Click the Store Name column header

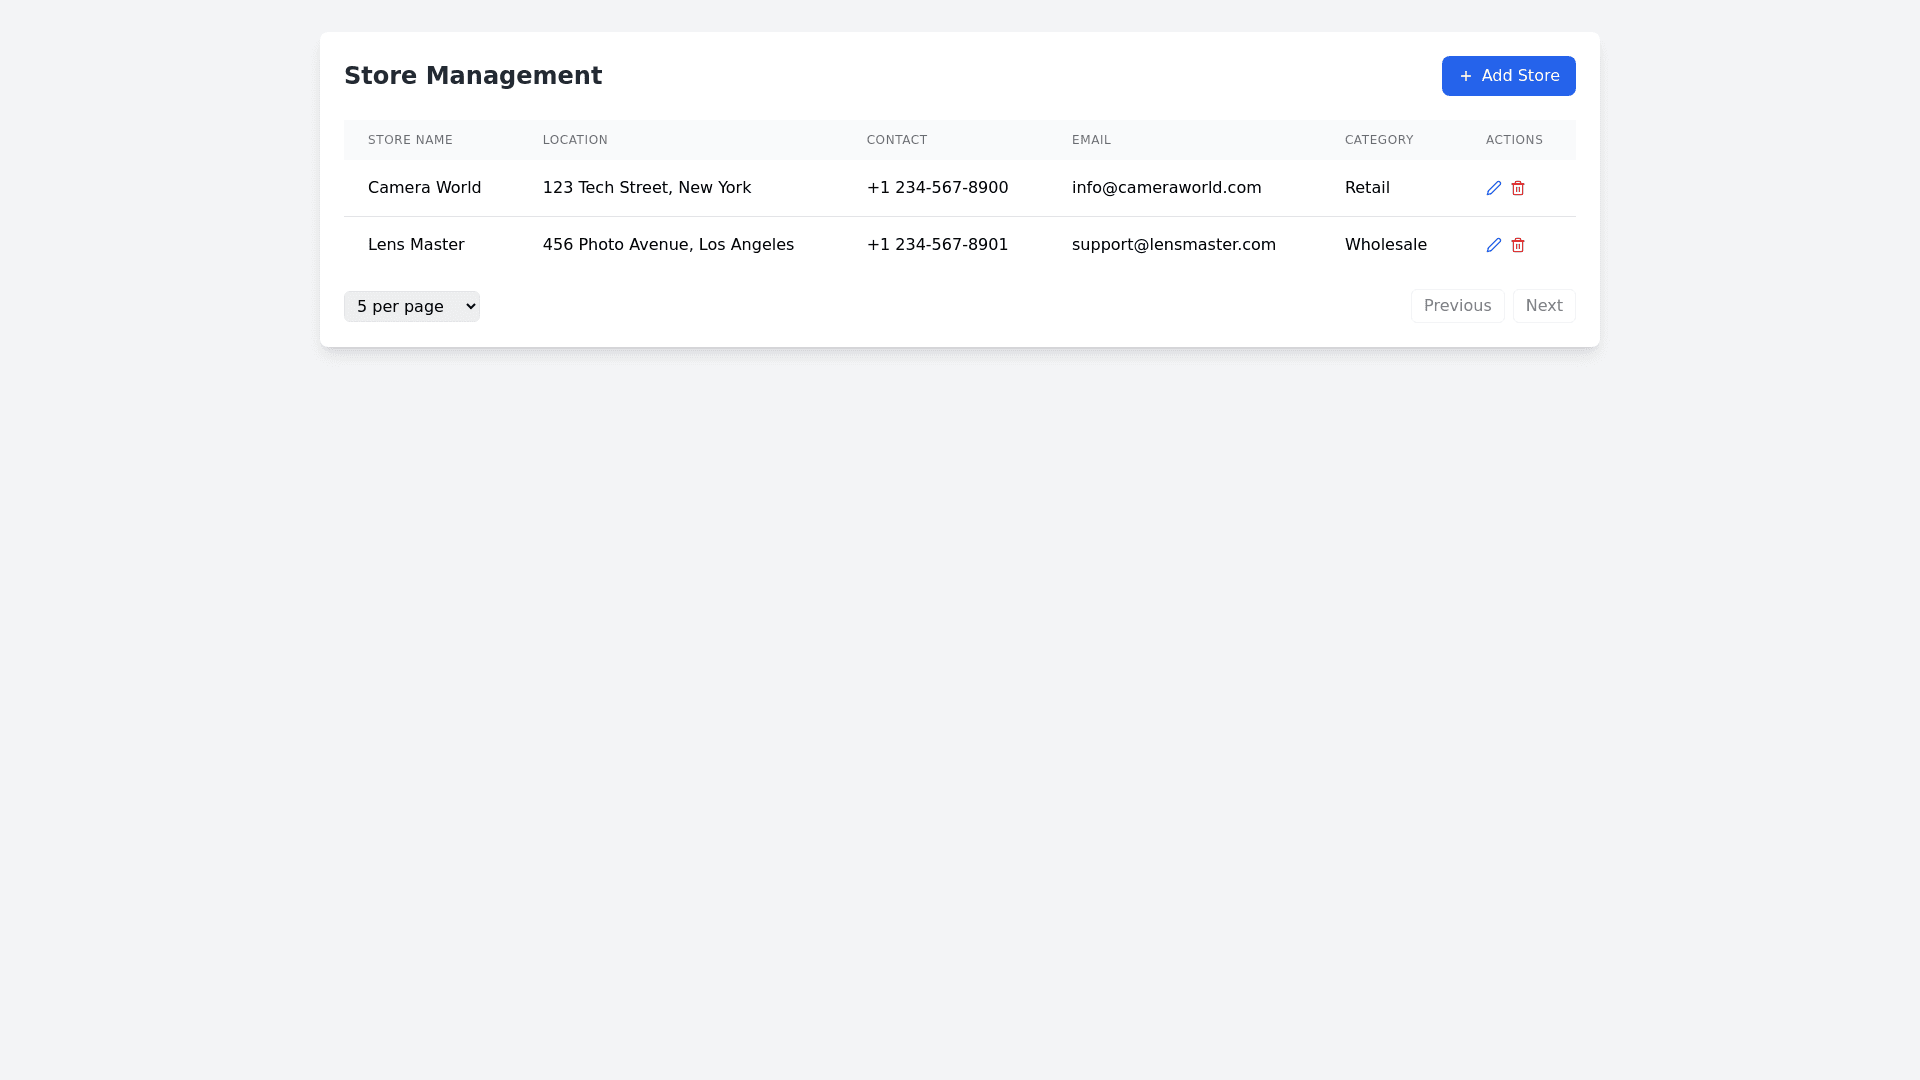[x=410, y=140]
